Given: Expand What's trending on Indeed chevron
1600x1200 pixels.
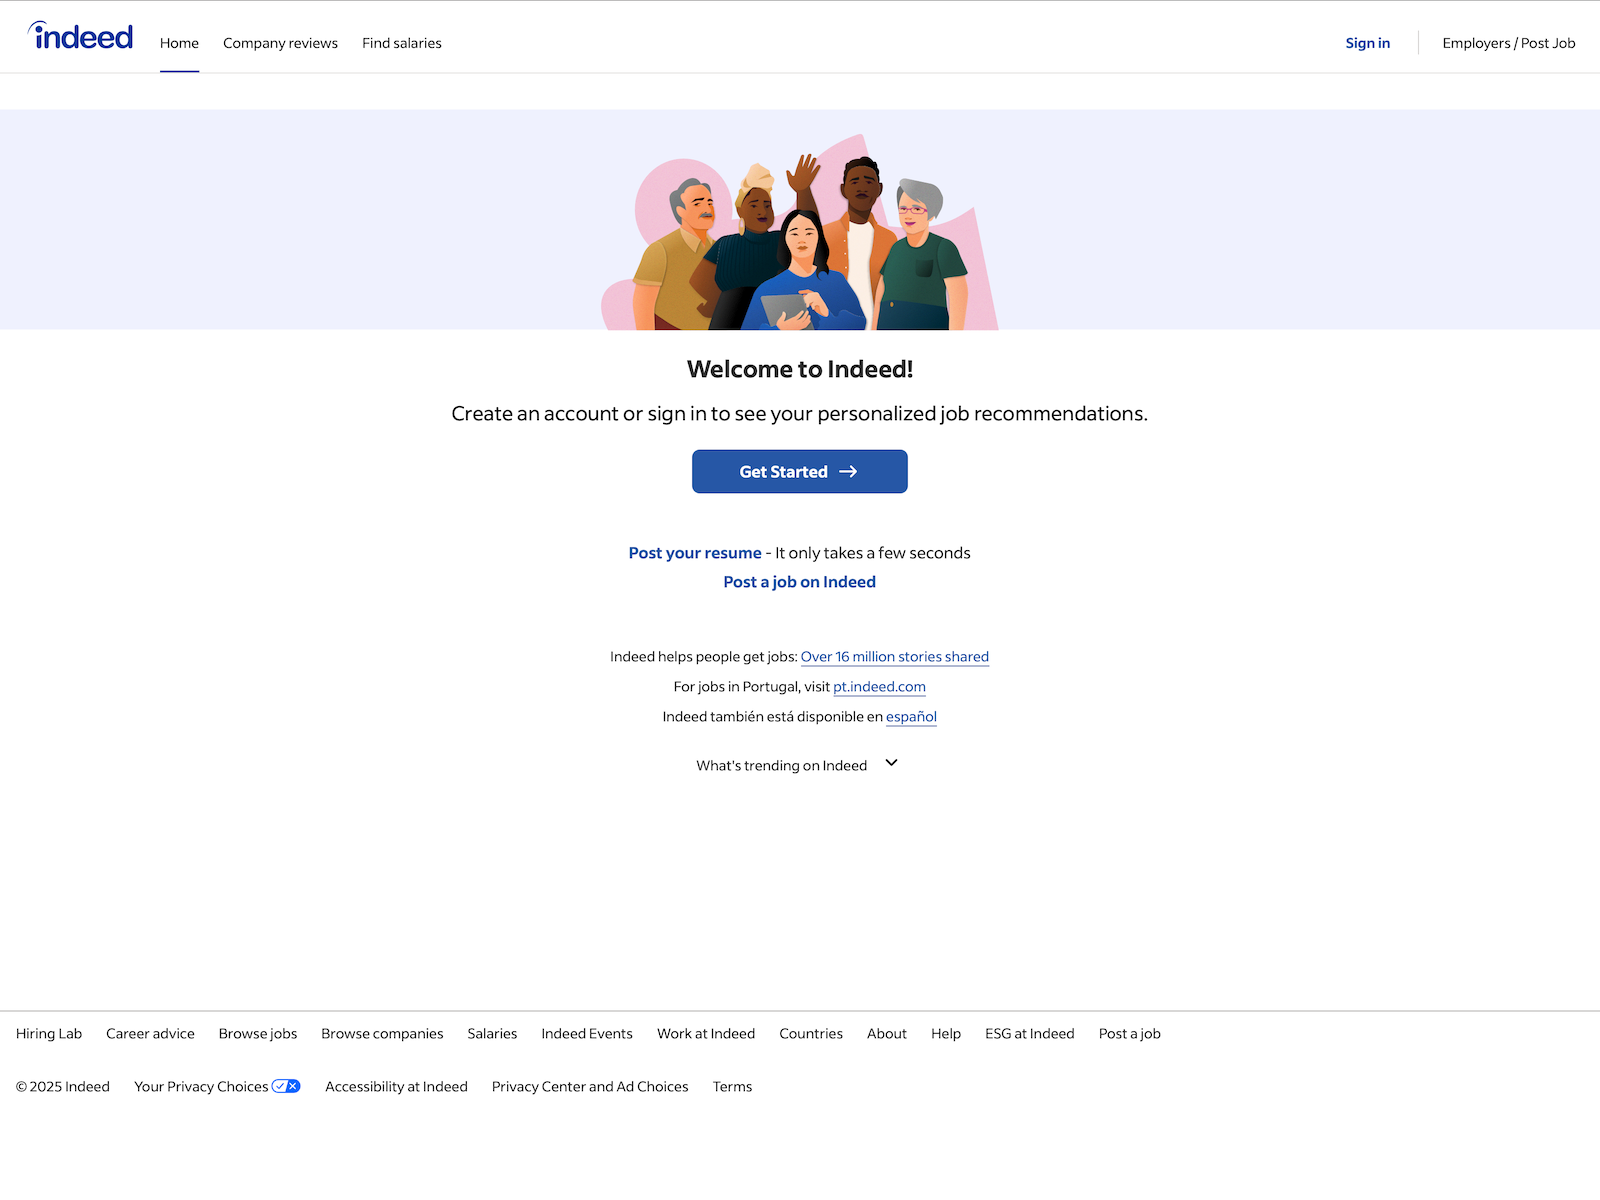Looking at the screenshot, I should [891, 763].
